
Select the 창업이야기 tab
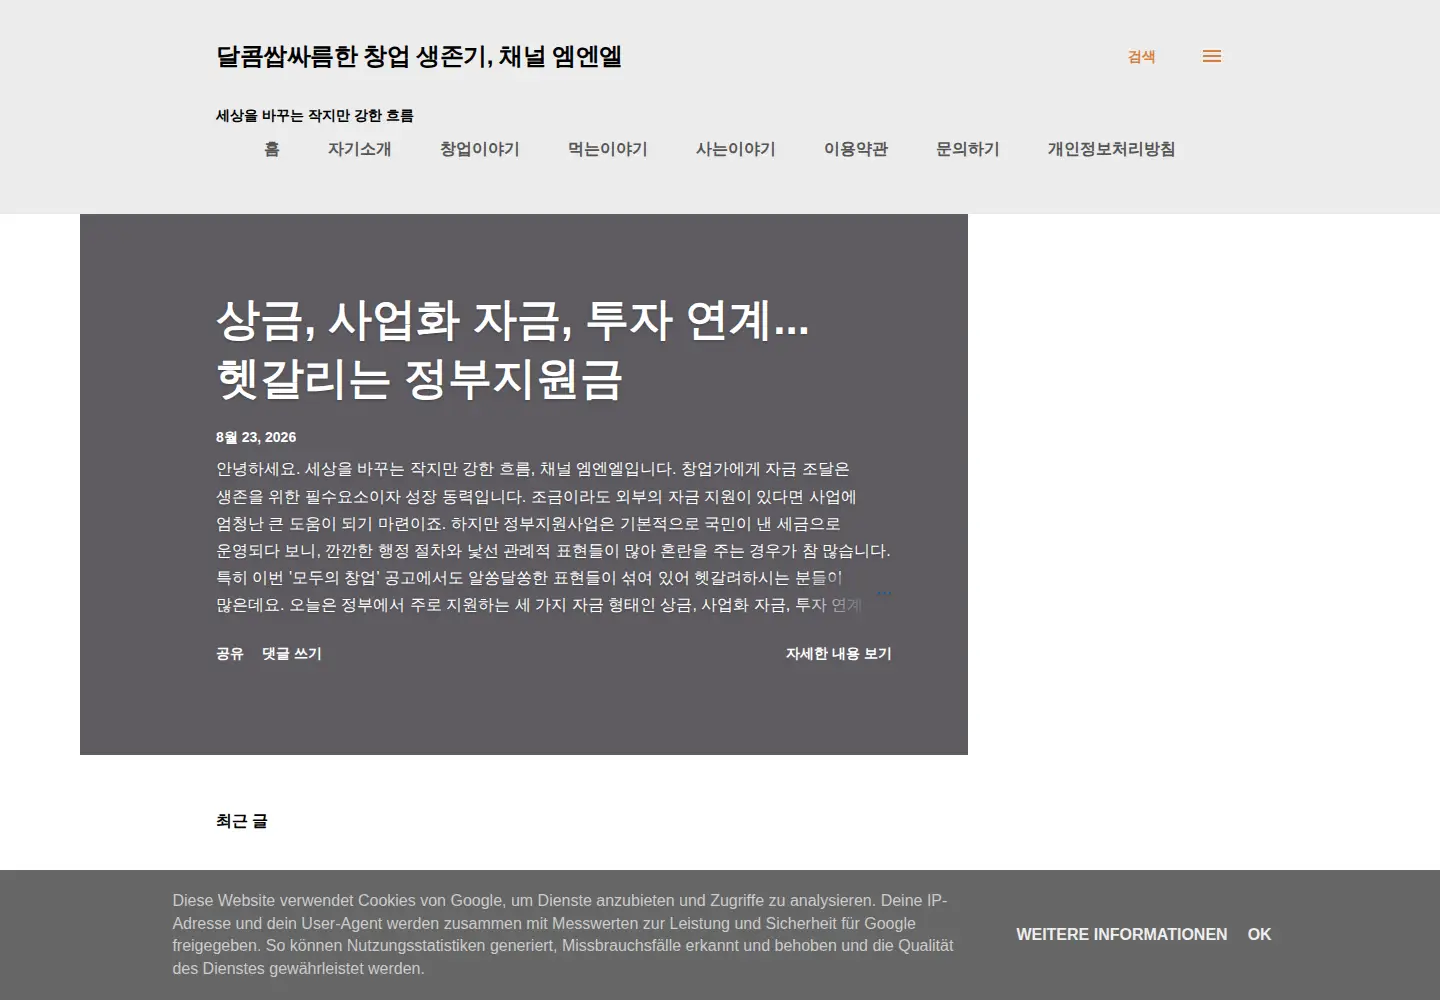click(480, 149)
